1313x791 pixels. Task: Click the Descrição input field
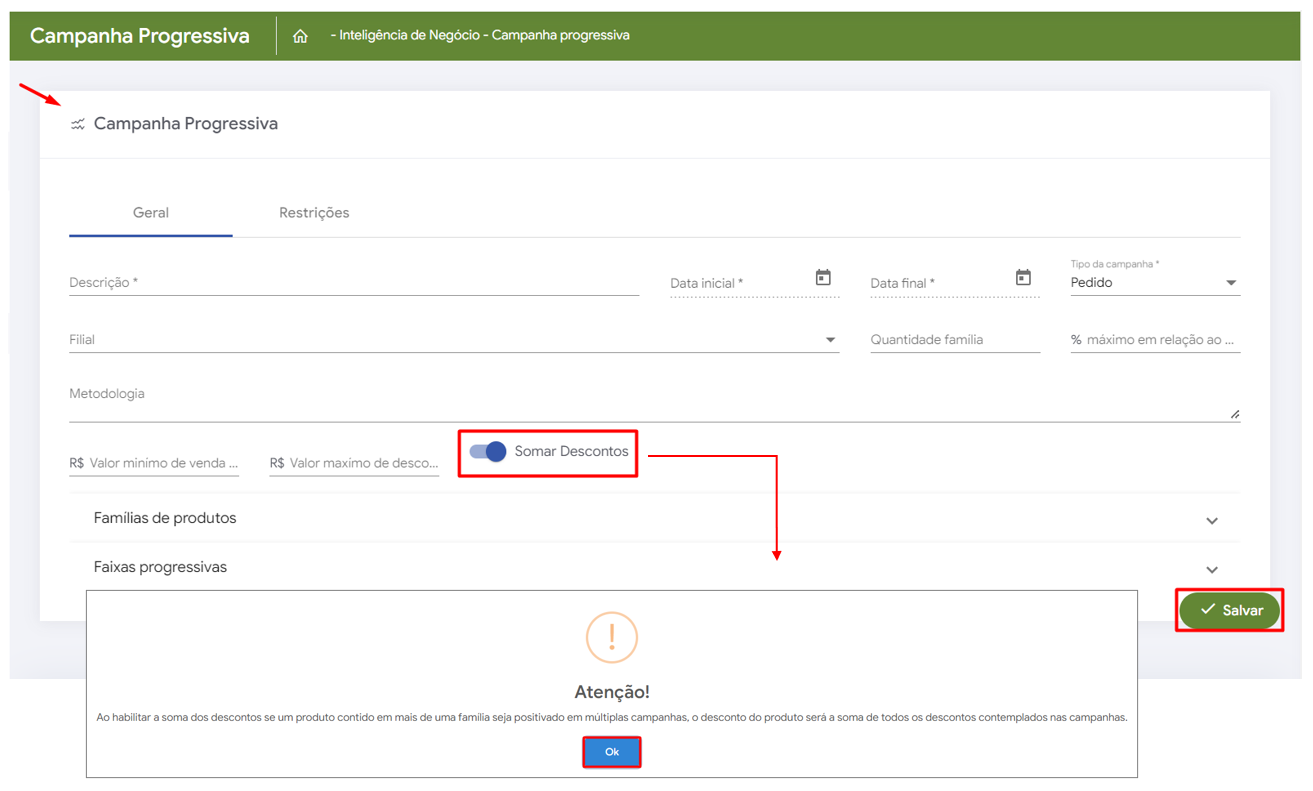(353, 283)
